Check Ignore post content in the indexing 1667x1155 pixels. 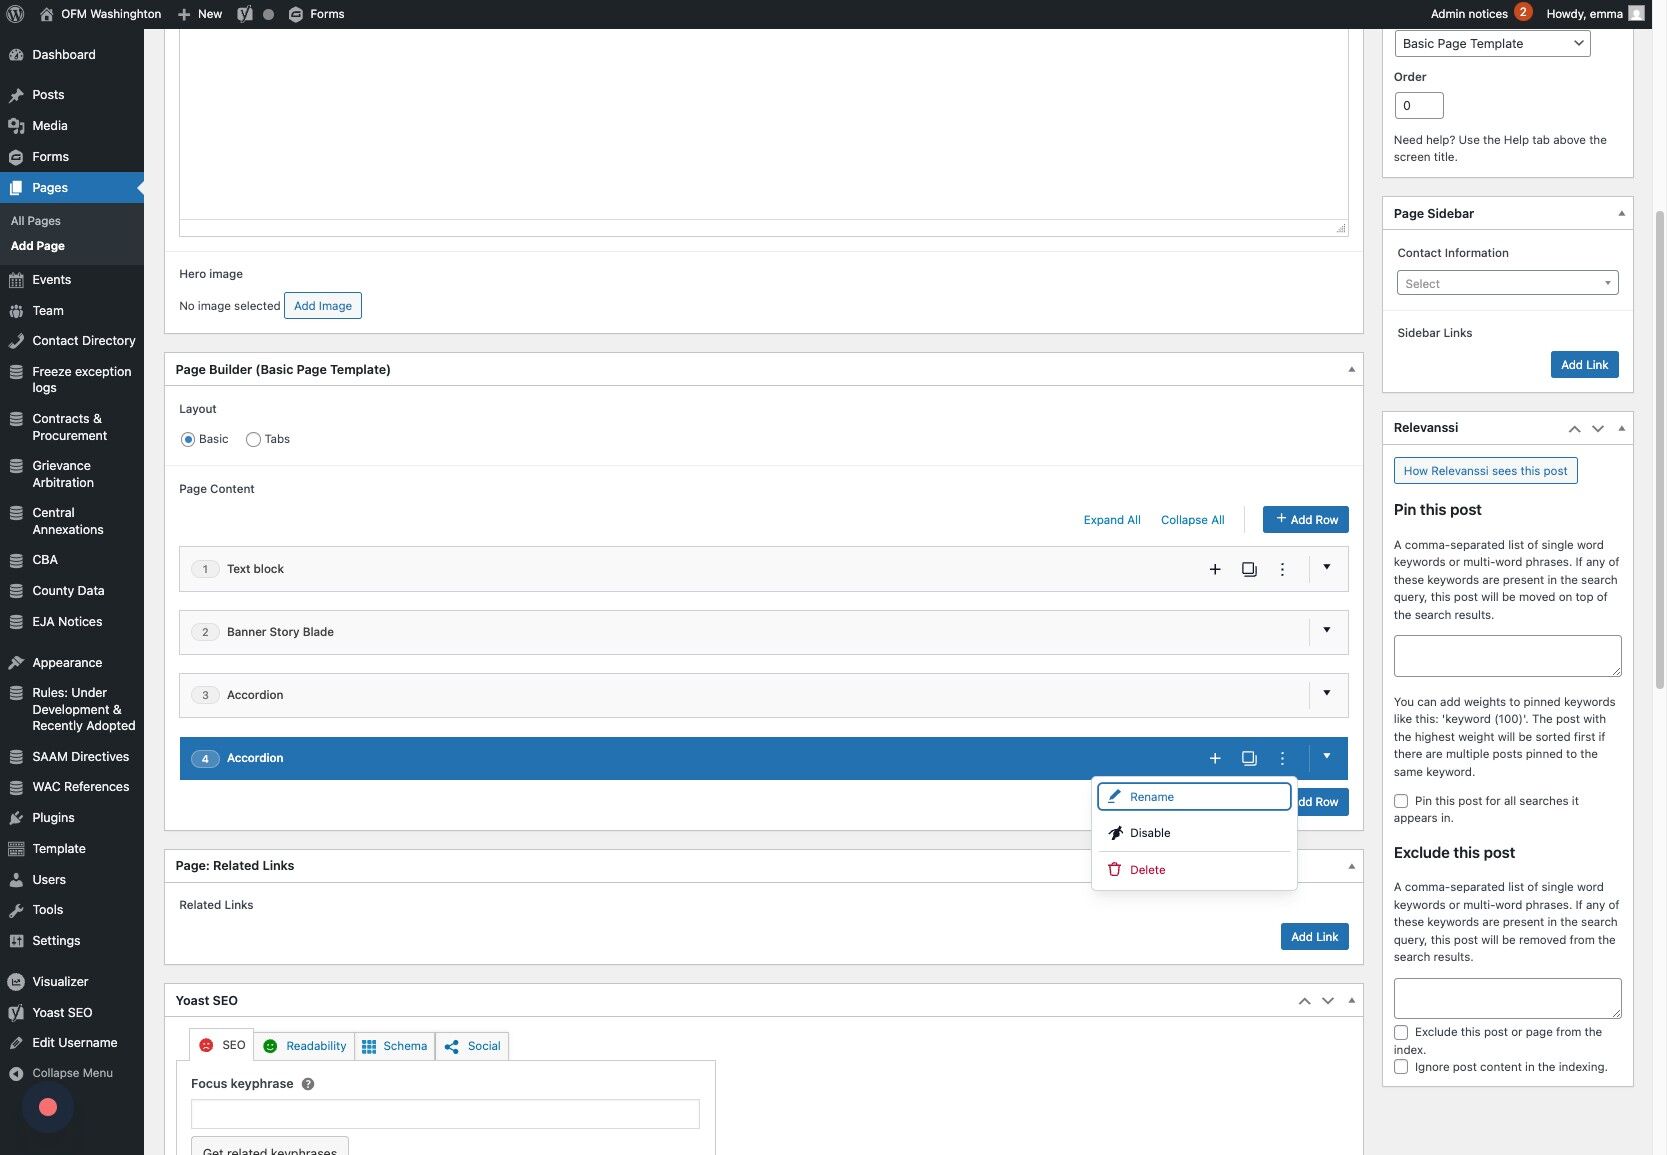1401,1067
